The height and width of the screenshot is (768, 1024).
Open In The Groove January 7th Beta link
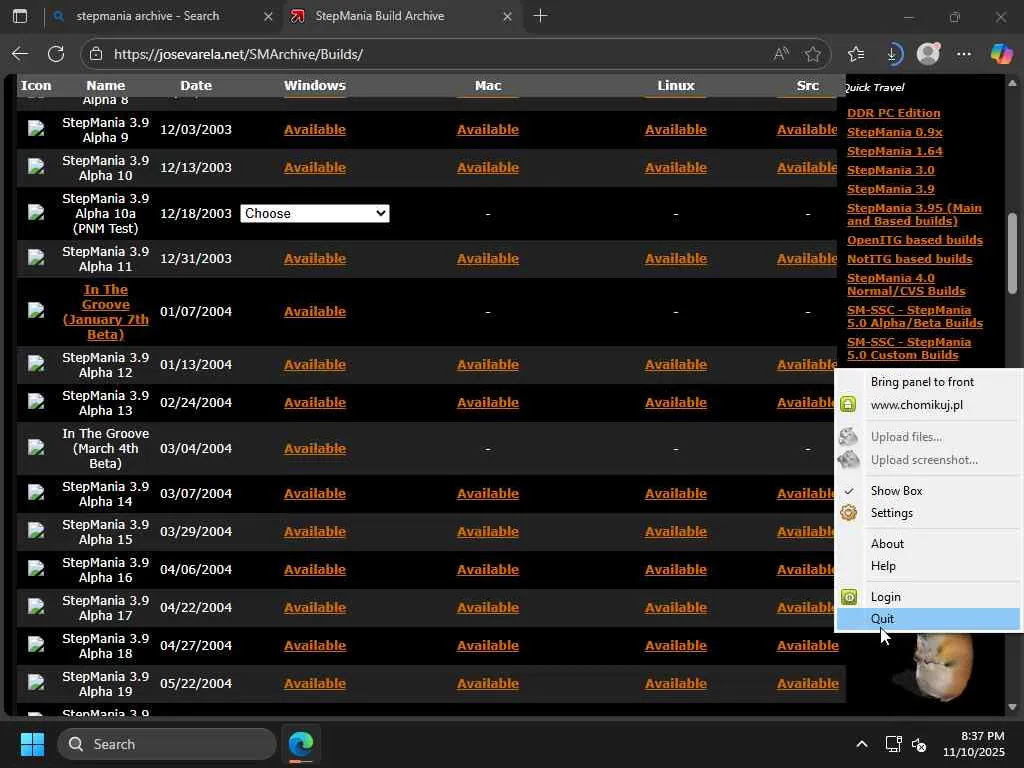[x=106, y=312]
